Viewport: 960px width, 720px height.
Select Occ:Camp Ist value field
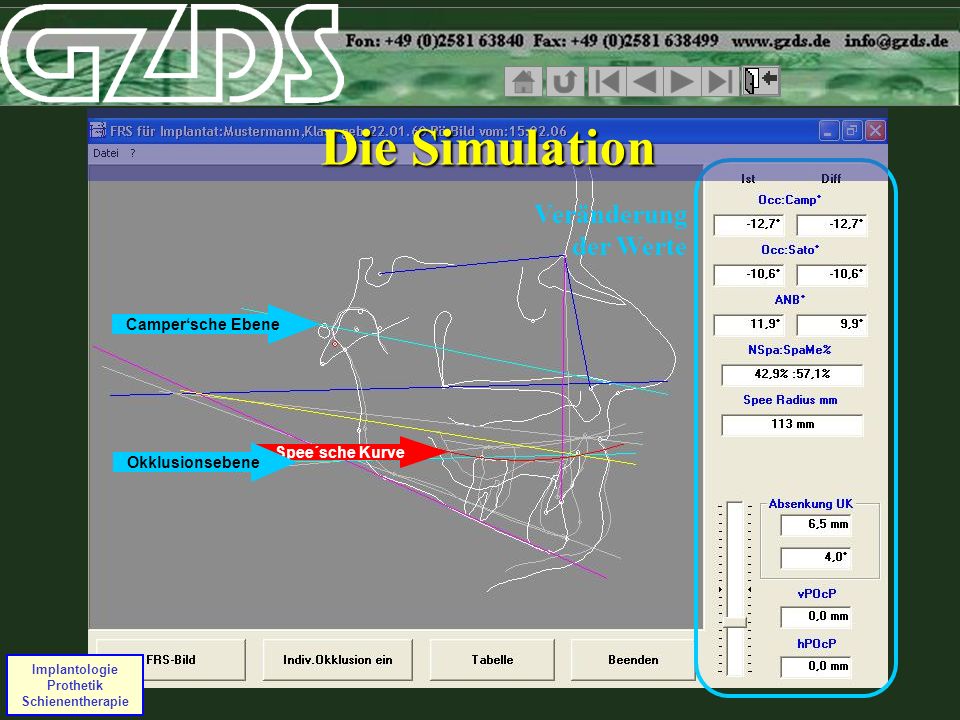[748, 224]
